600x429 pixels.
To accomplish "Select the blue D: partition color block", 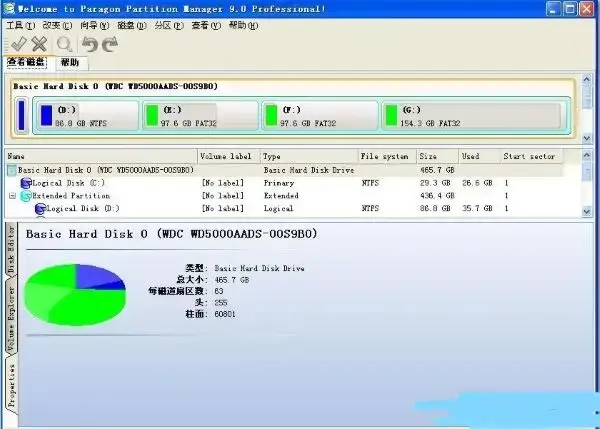I will click(46, 115).
